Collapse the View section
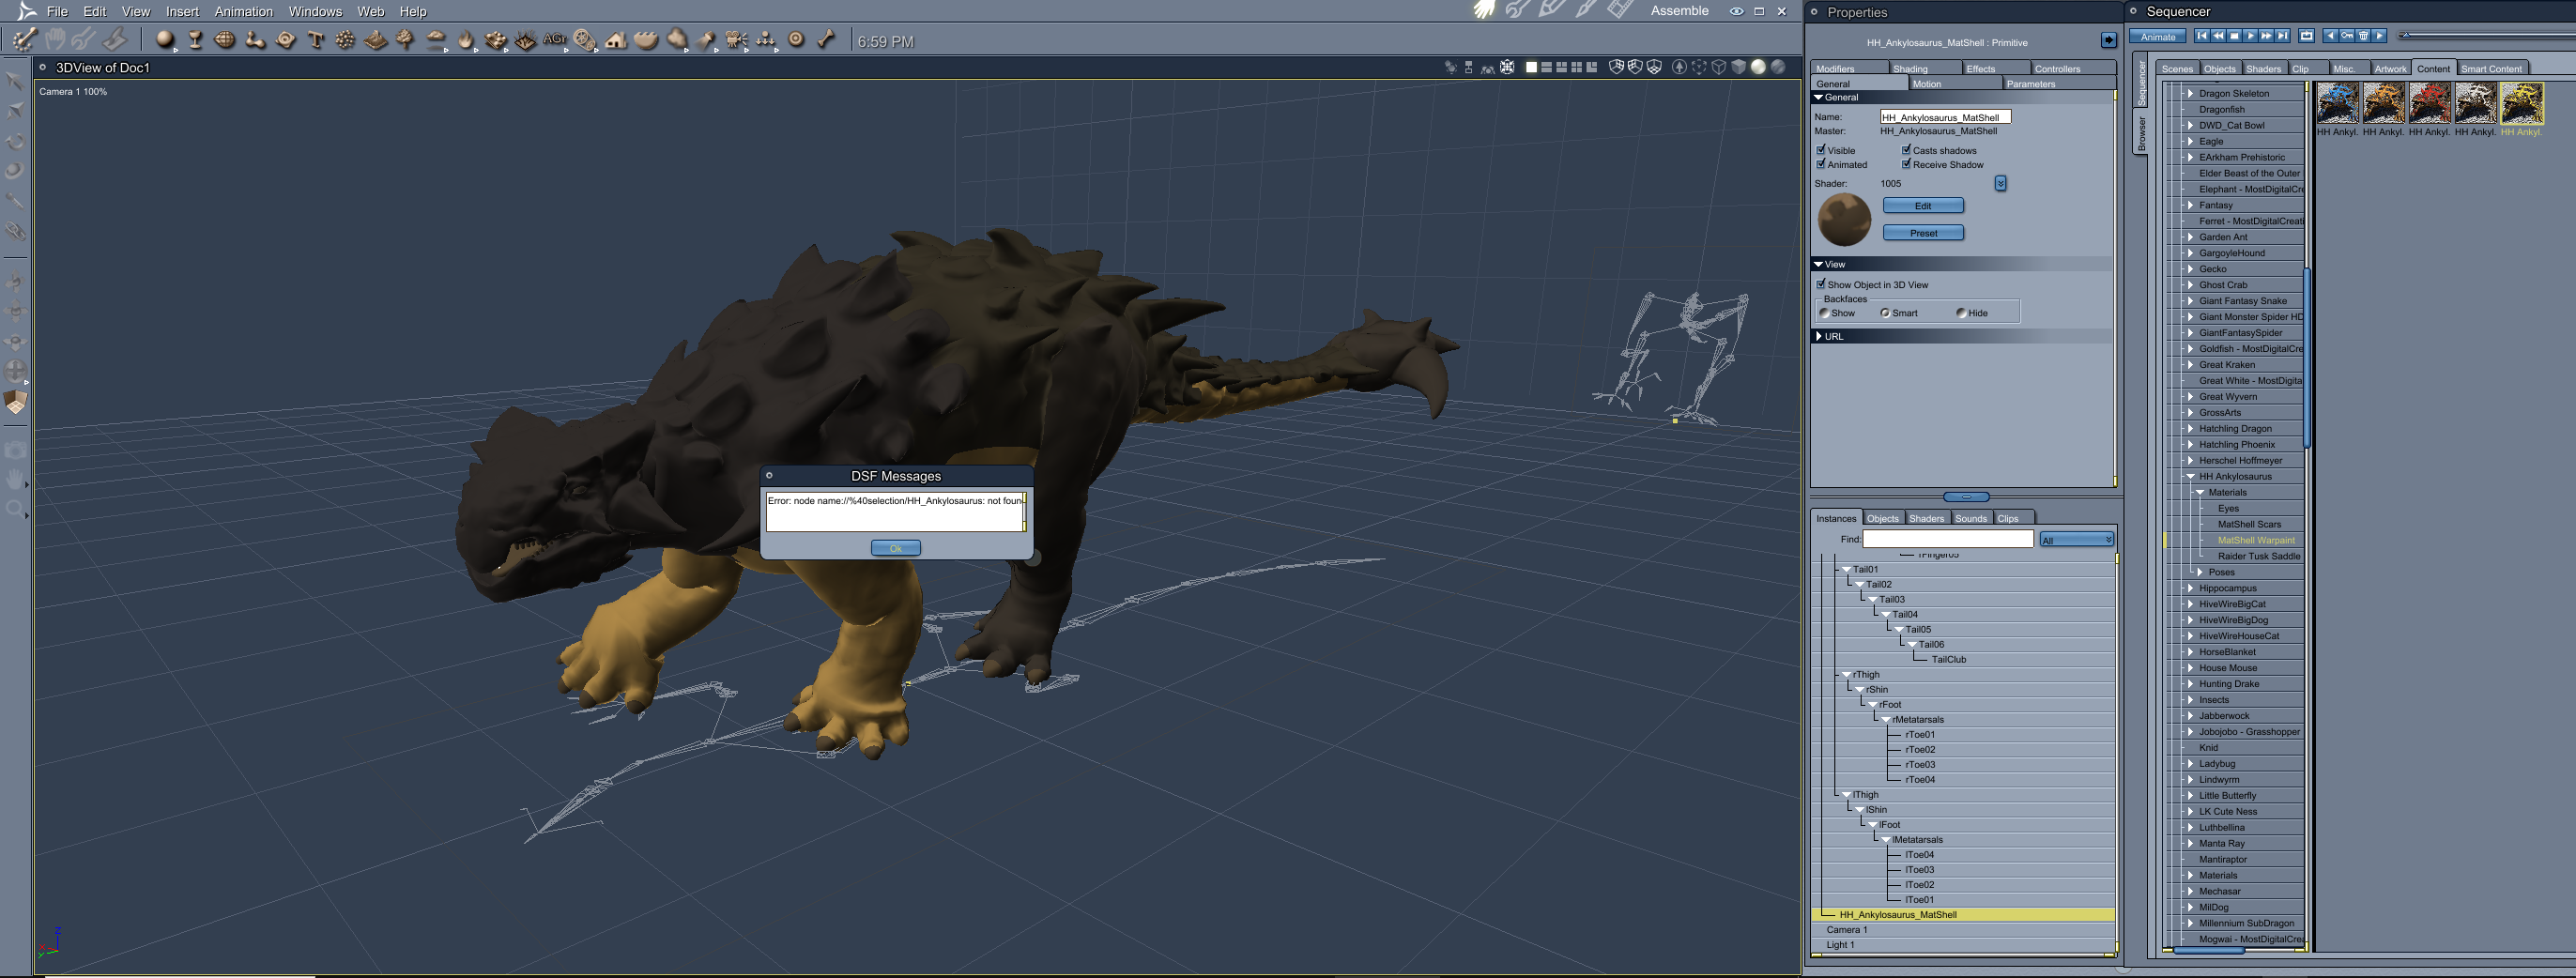The width and height of the screenshot is (2576, 978). pyautogui.click(x=1818, y=264)
